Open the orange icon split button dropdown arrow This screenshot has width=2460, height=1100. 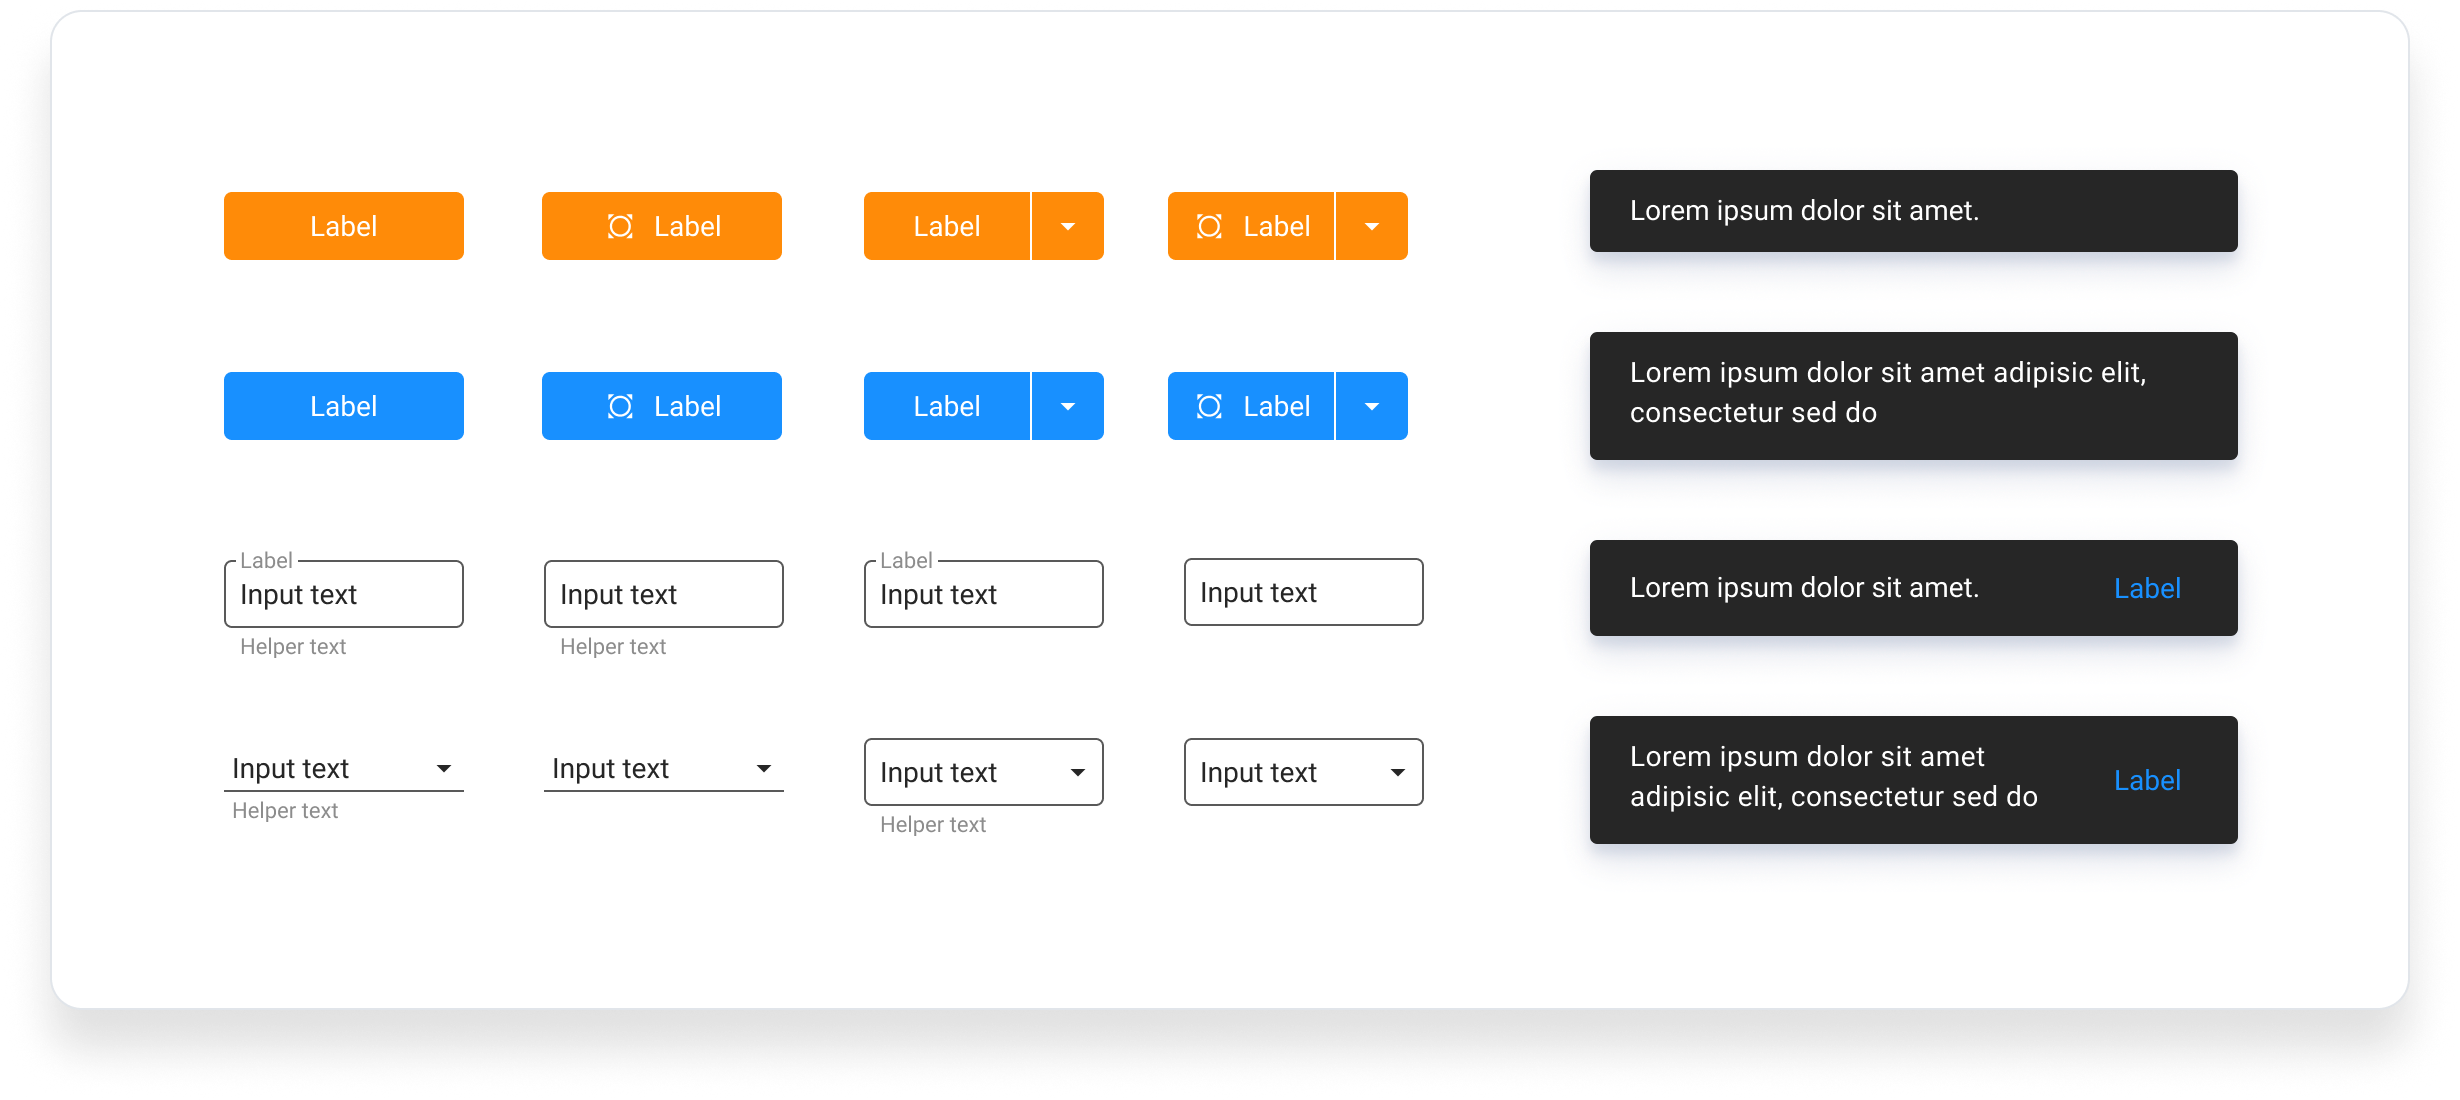1371,227
